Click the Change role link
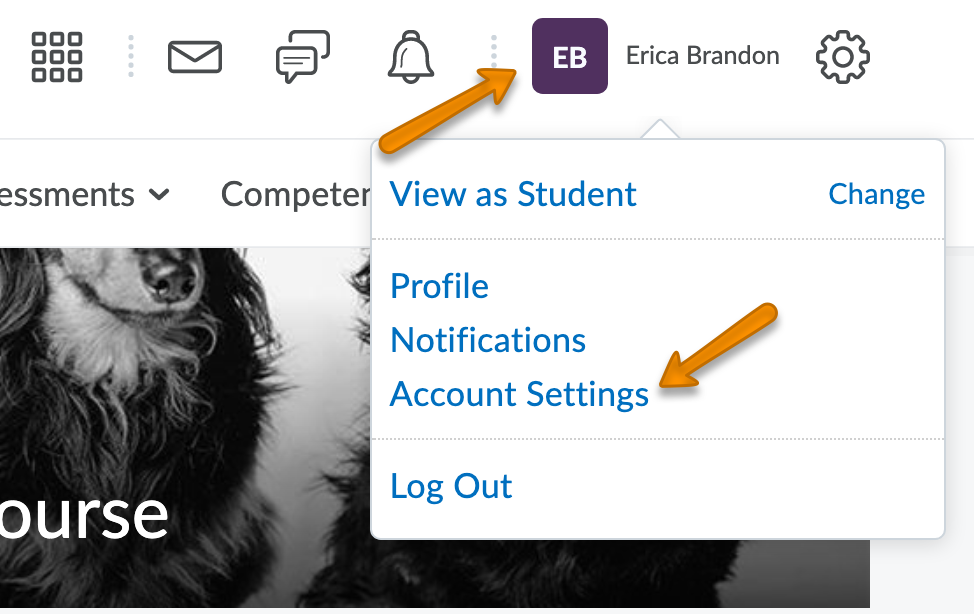 pyautogui.click(x=876, y=194)
